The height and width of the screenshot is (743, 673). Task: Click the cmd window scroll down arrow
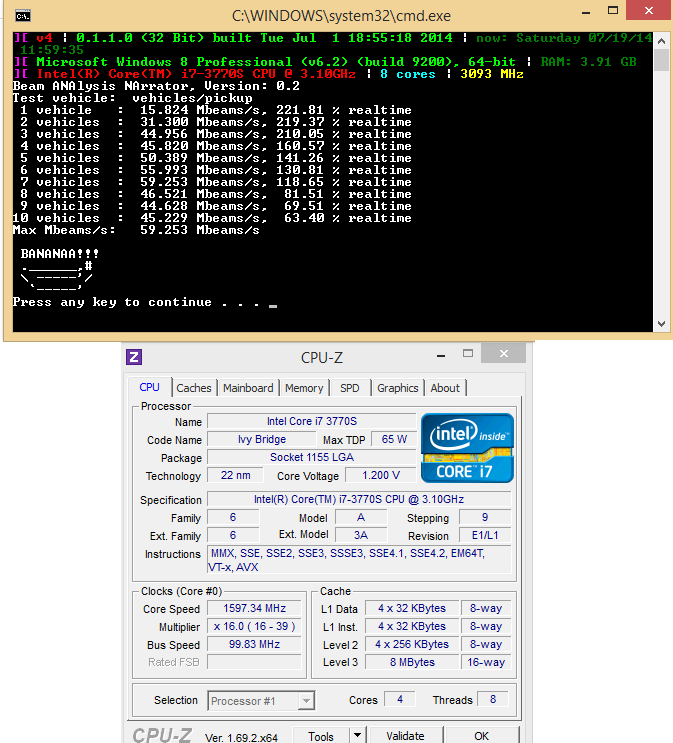point(661,324)
